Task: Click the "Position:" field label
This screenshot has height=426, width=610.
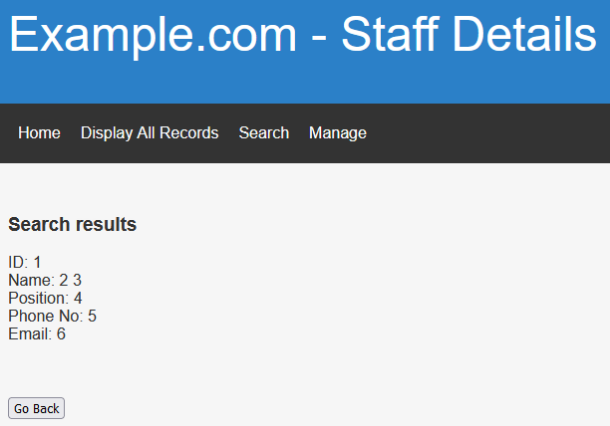Action: [x=38, y=299]
